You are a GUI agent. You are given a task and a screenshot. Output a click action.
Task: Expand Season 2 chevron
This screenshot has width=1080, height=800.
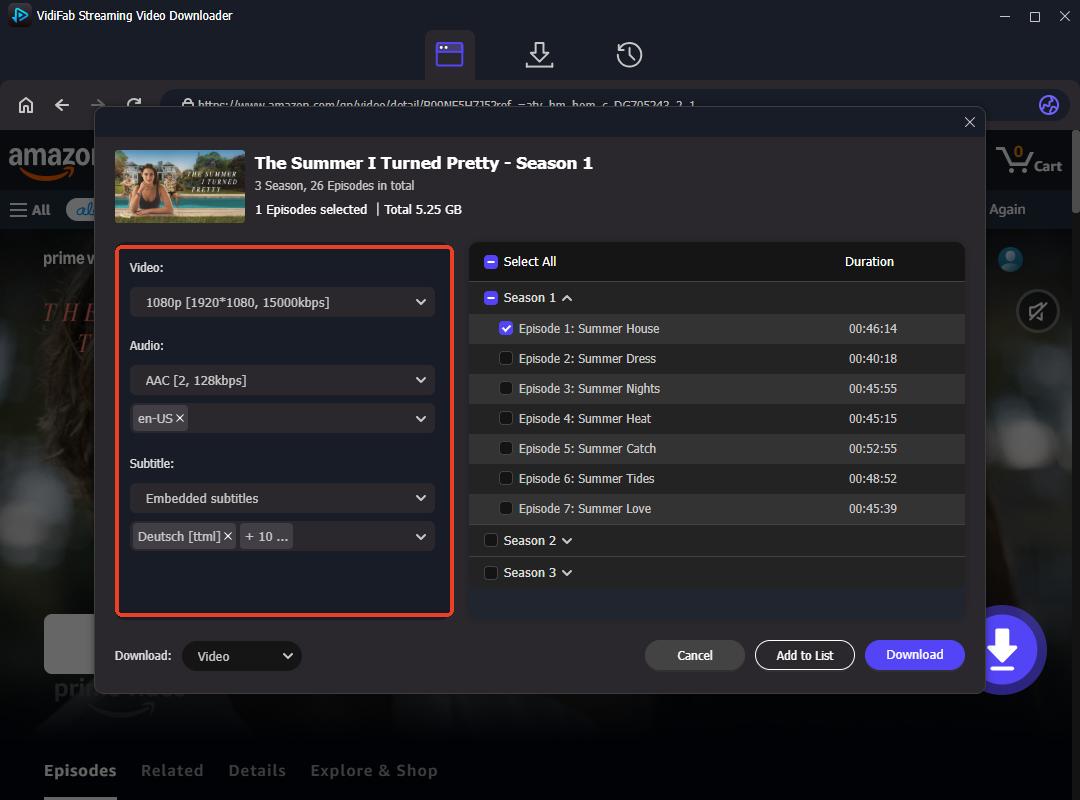[x=567, y=541]
